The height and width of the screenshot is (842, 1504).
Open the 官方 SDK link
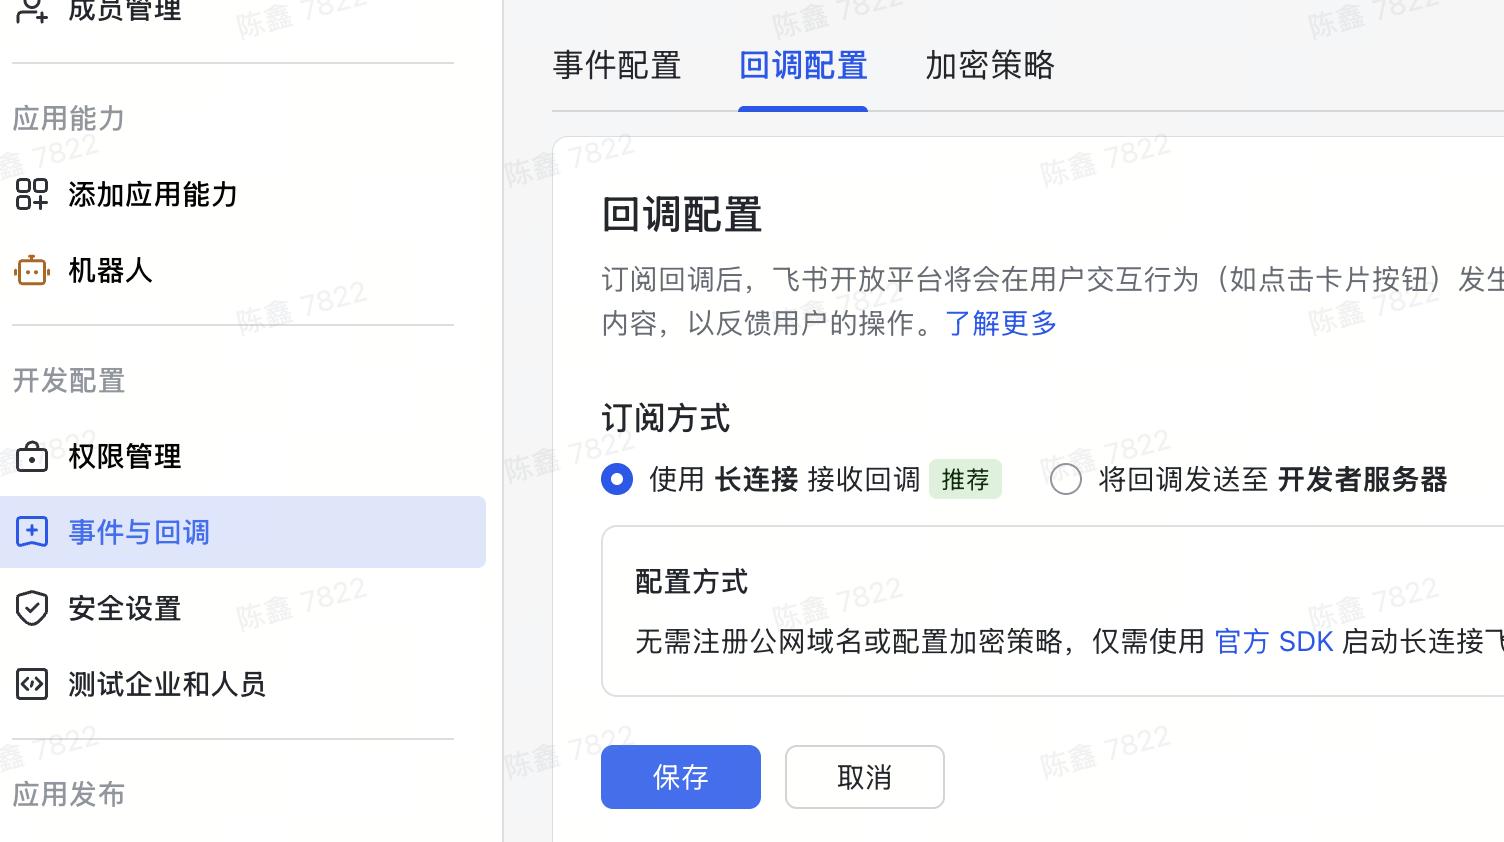coord(1273,641)
